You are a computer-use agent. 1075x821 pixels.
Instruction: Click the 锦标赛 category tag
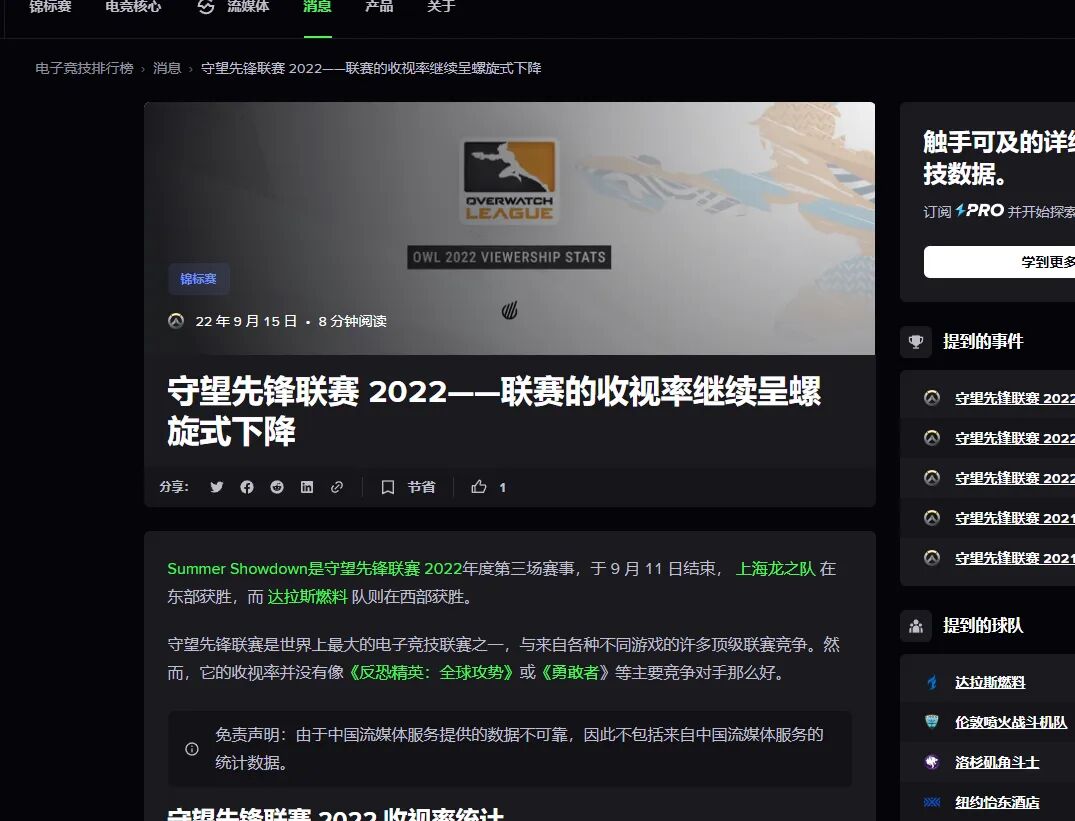[x=198, y=279]
